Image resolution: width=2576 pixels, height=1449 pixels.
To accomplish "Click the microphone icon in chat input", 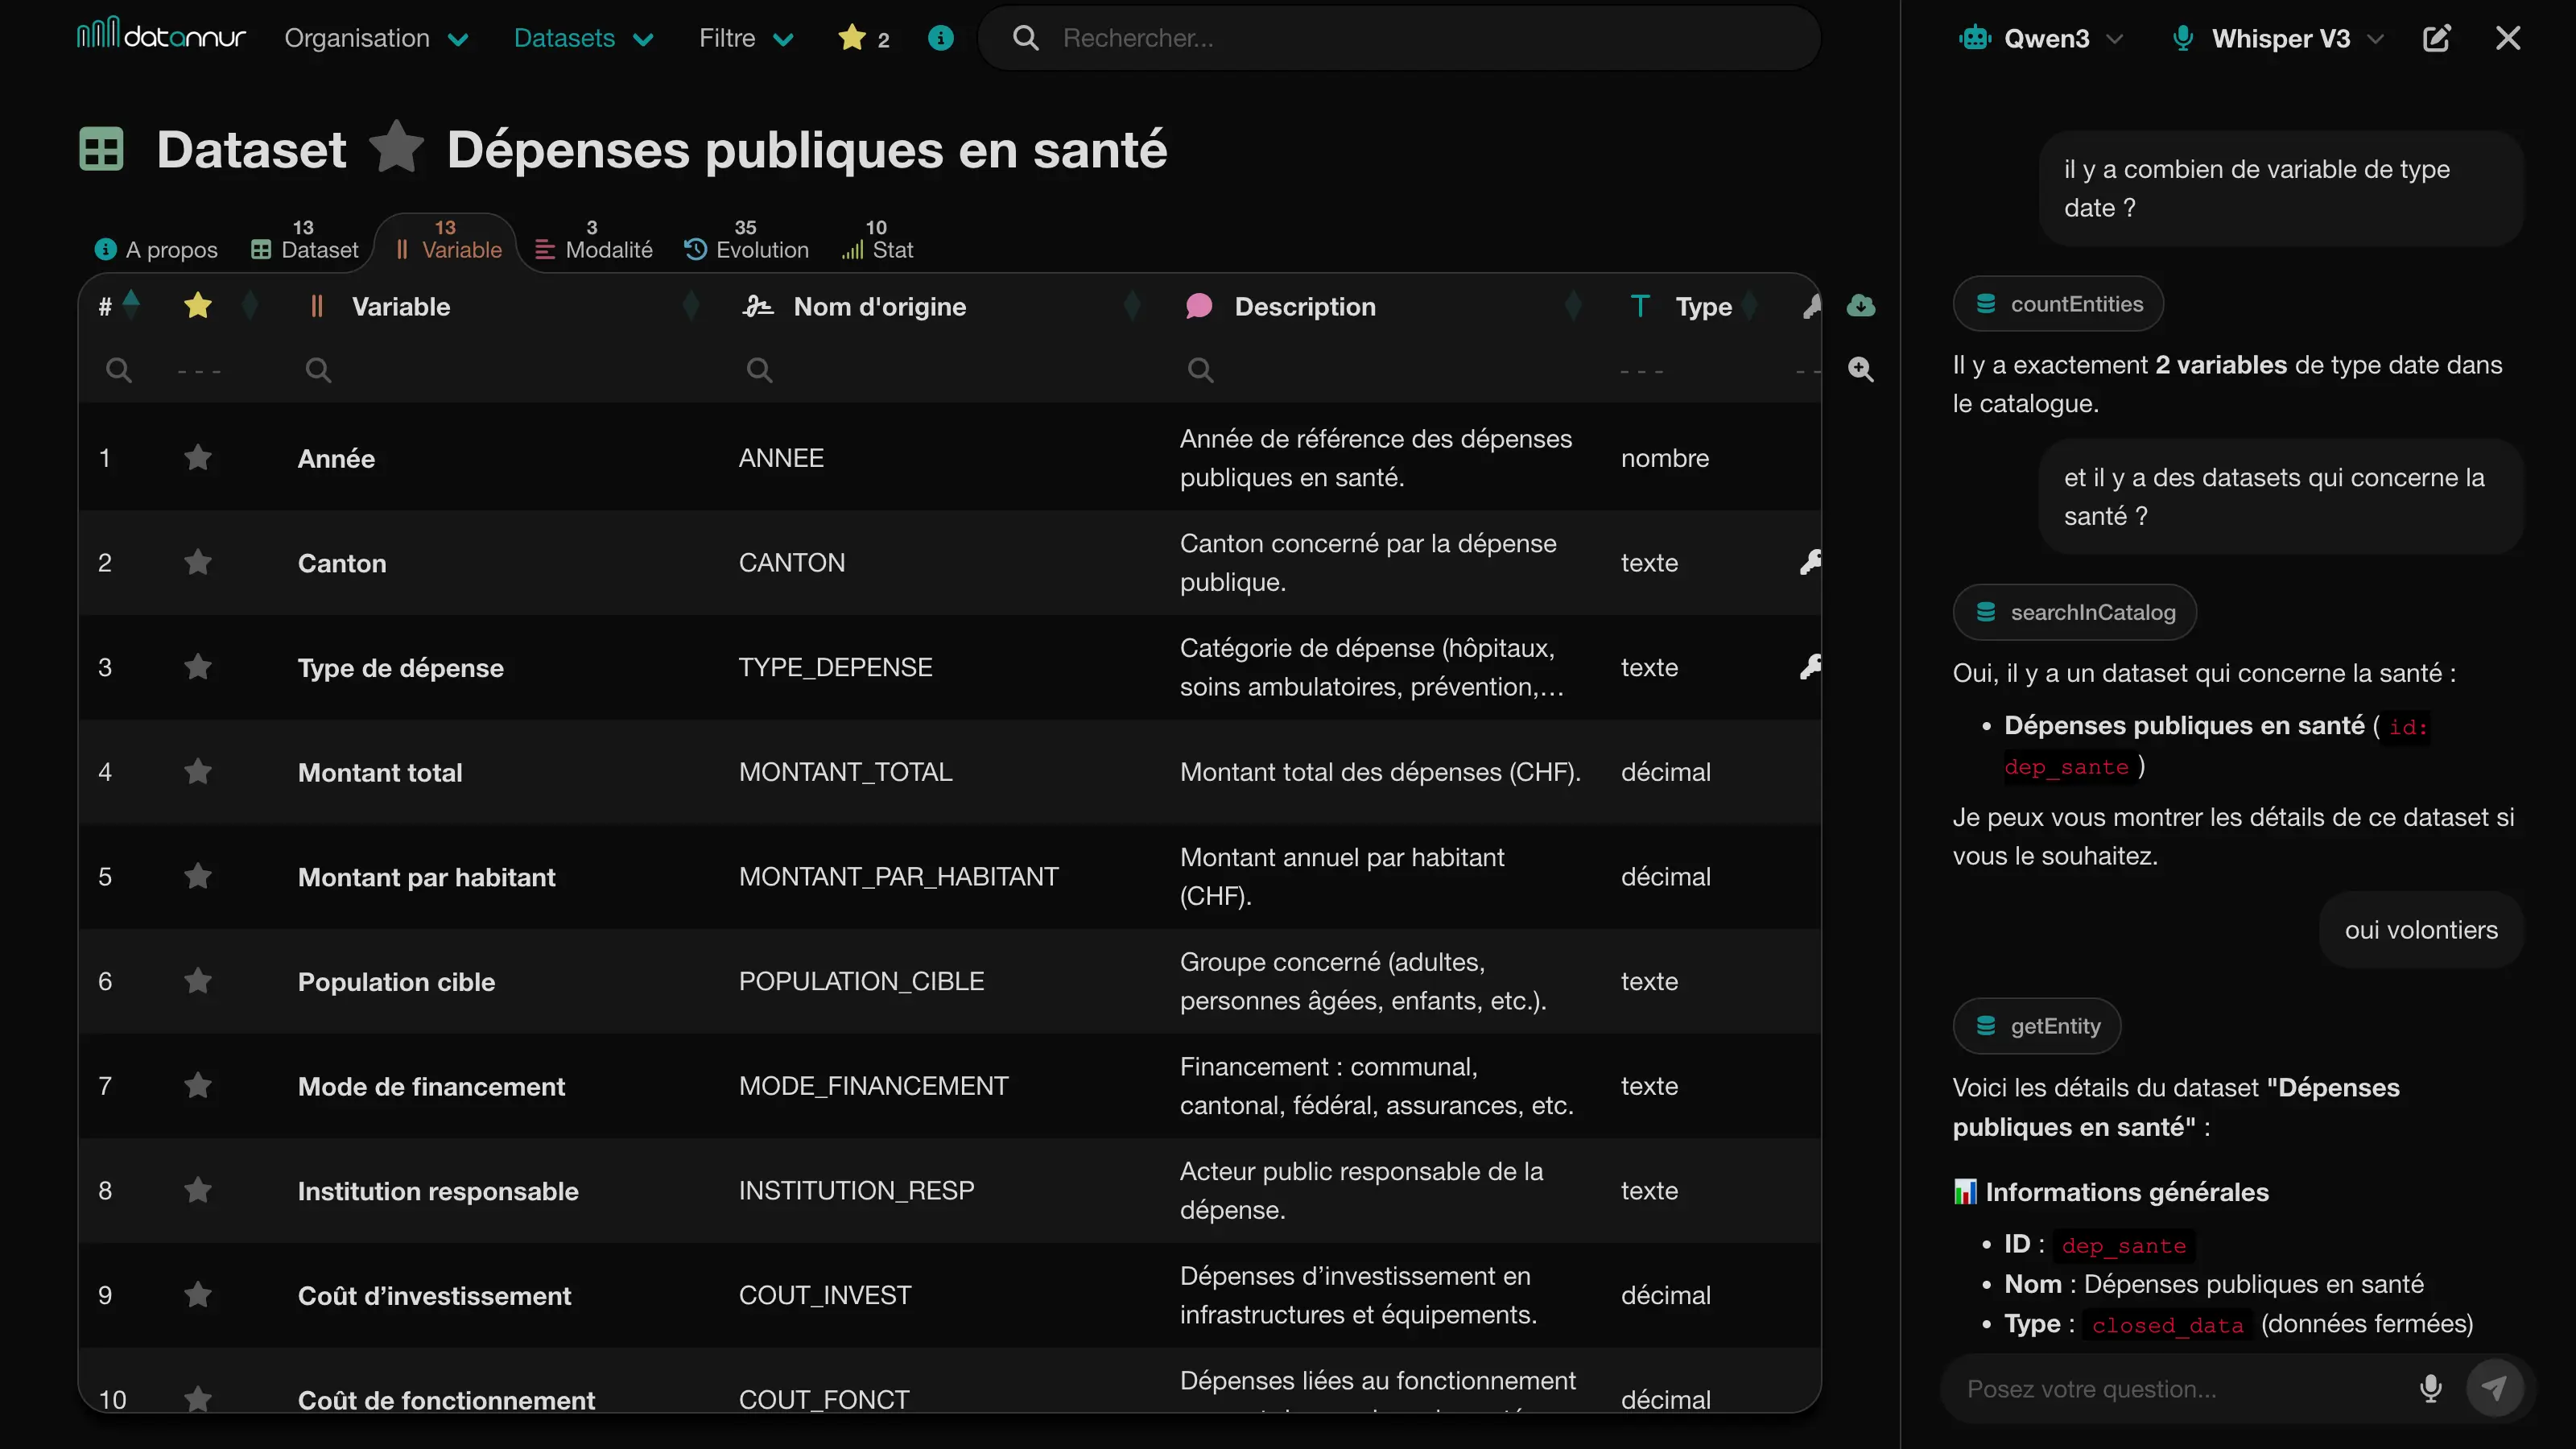I will 2431,1388.
